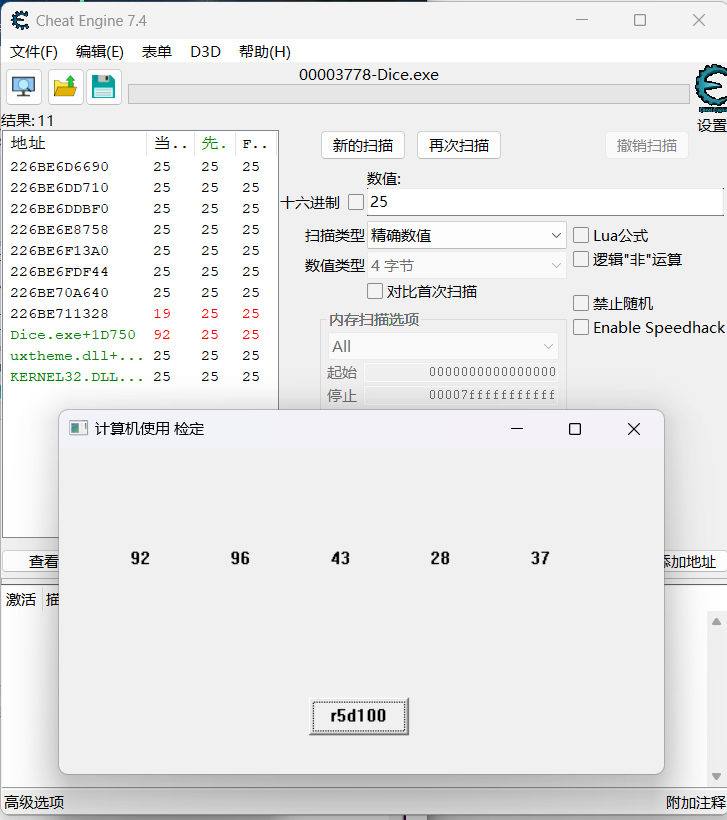Open the 帮助(H) menu
The width and height of the screenshot is (727, 820).
[x=265, y=52]
